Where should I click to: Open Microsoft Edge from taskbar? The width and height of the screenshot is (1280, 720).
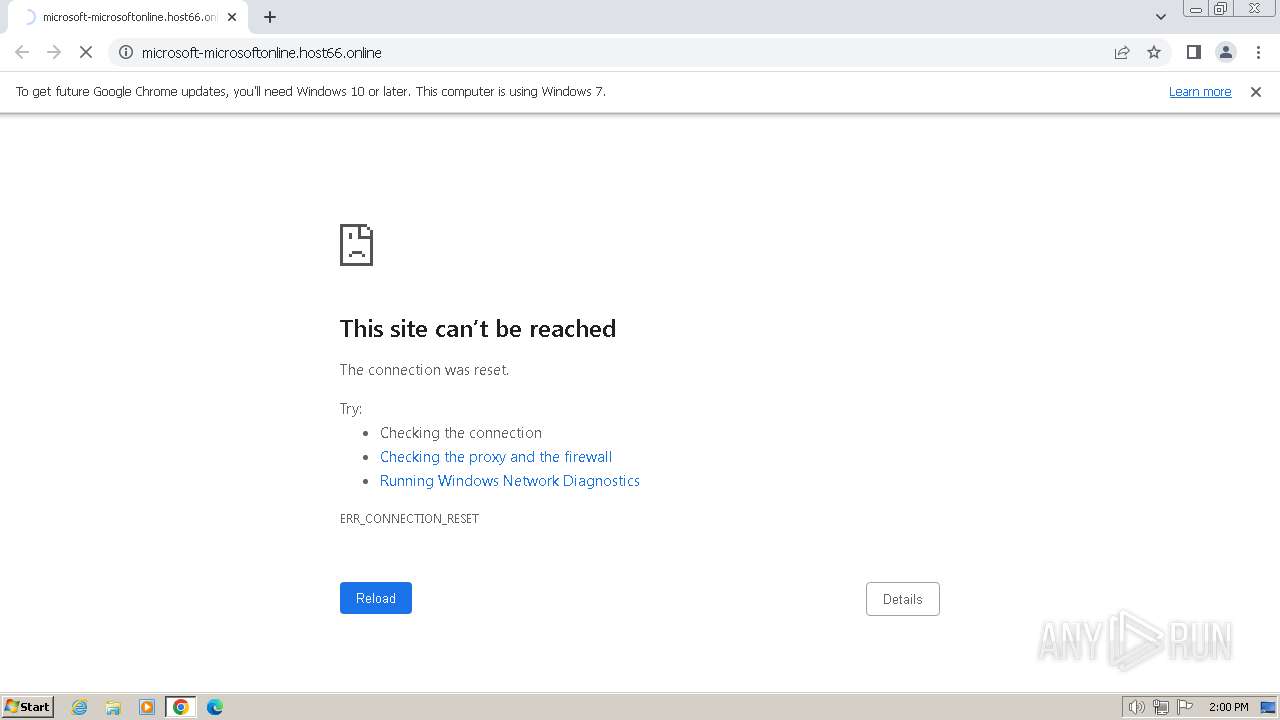click(215, 707)
